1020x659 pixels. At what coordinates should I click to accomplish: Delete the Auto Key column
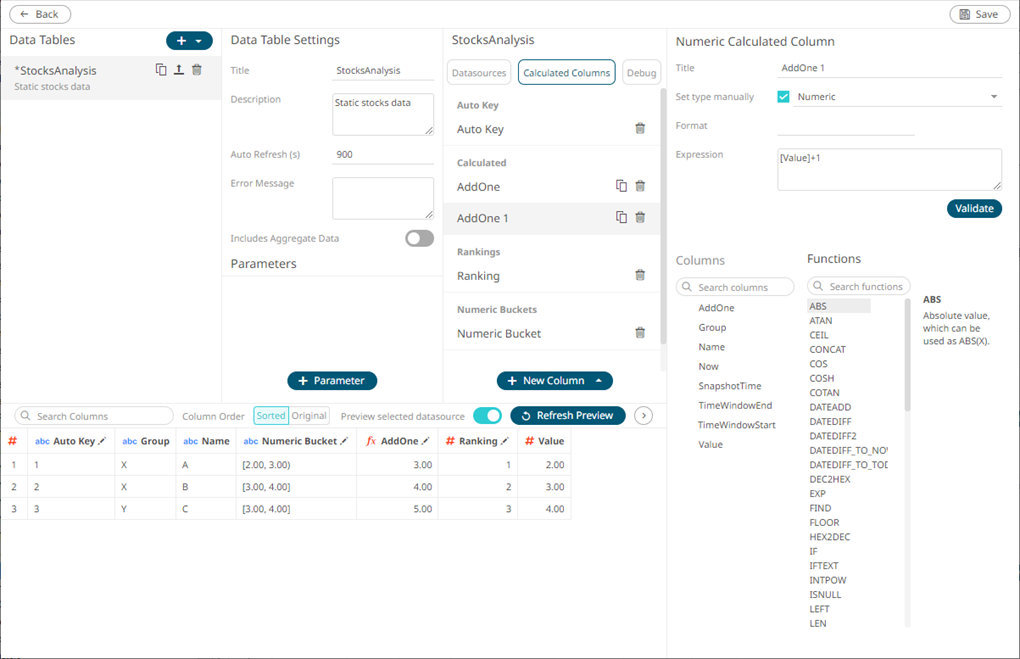[640, 129]
